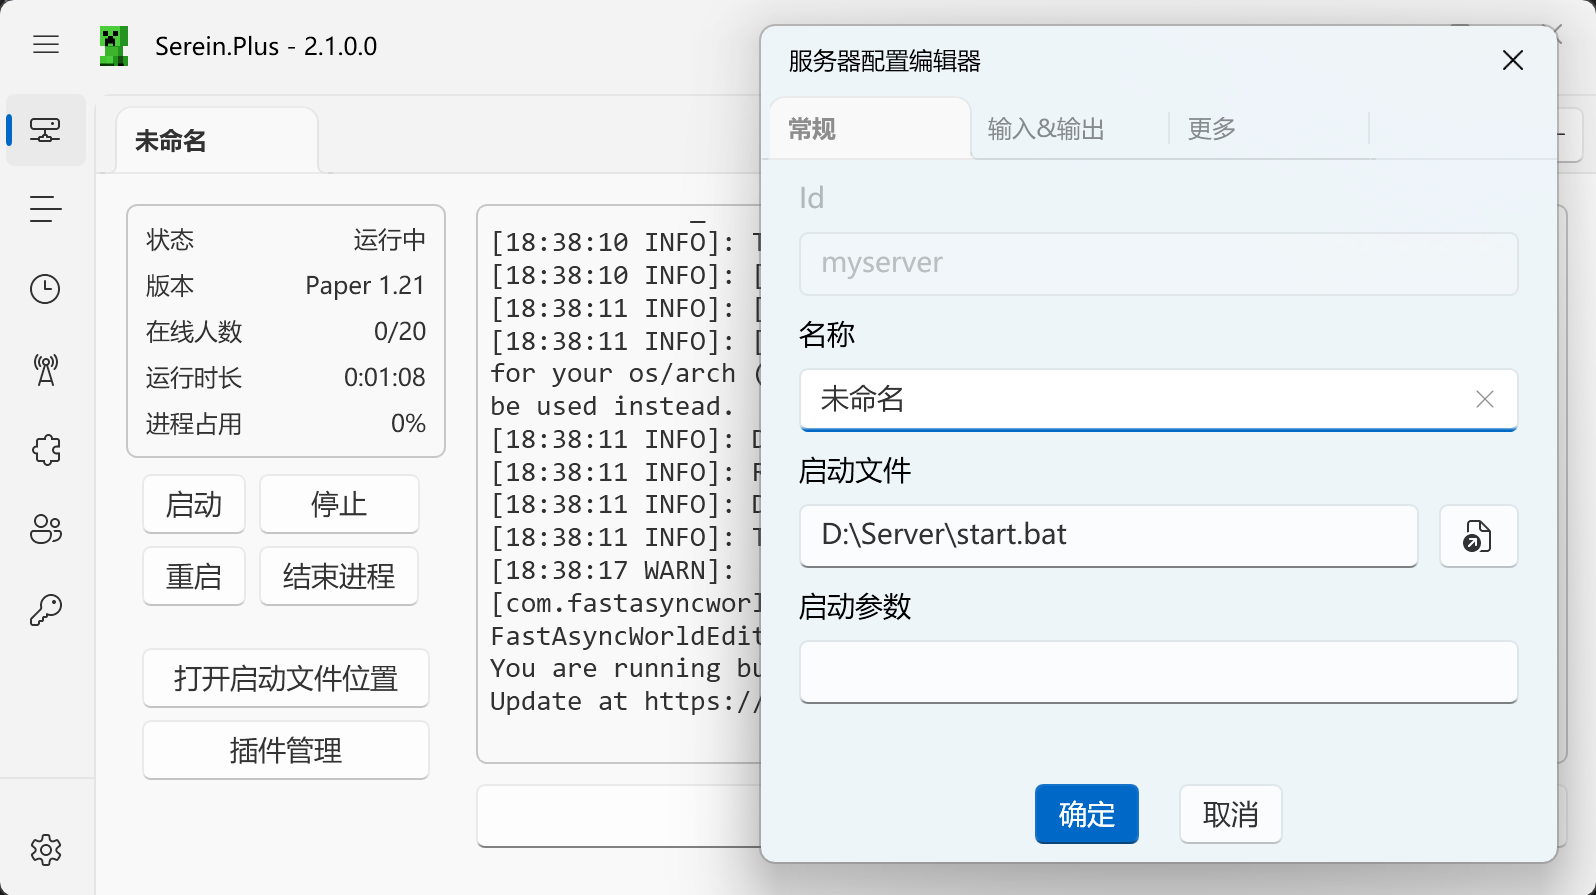
Task: Open the settings gear icon
Action: (46, 850)
